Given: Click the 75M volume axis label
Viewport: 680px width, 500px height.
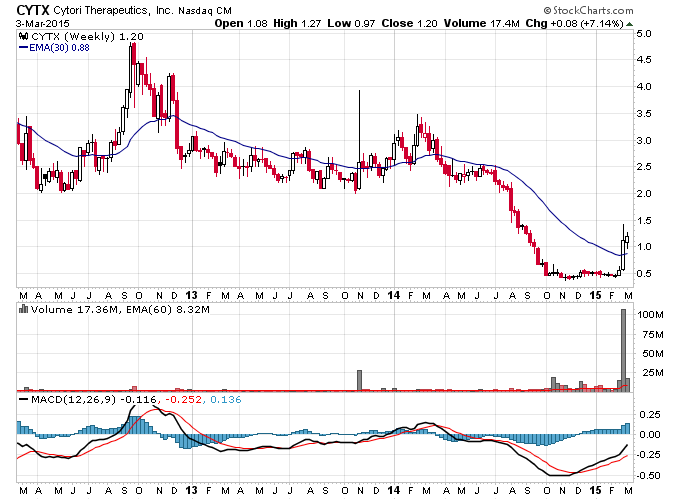Looking at the screenshot, I should click(653, 334).
